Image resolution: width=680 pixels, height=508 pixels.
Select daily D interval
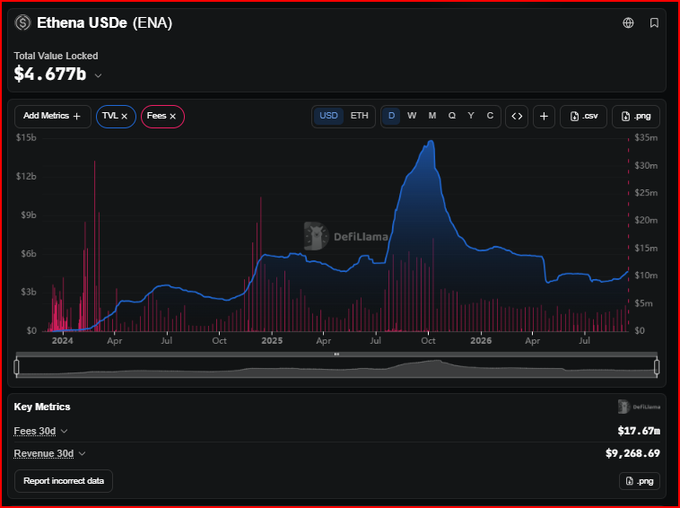tap(391, 116)
